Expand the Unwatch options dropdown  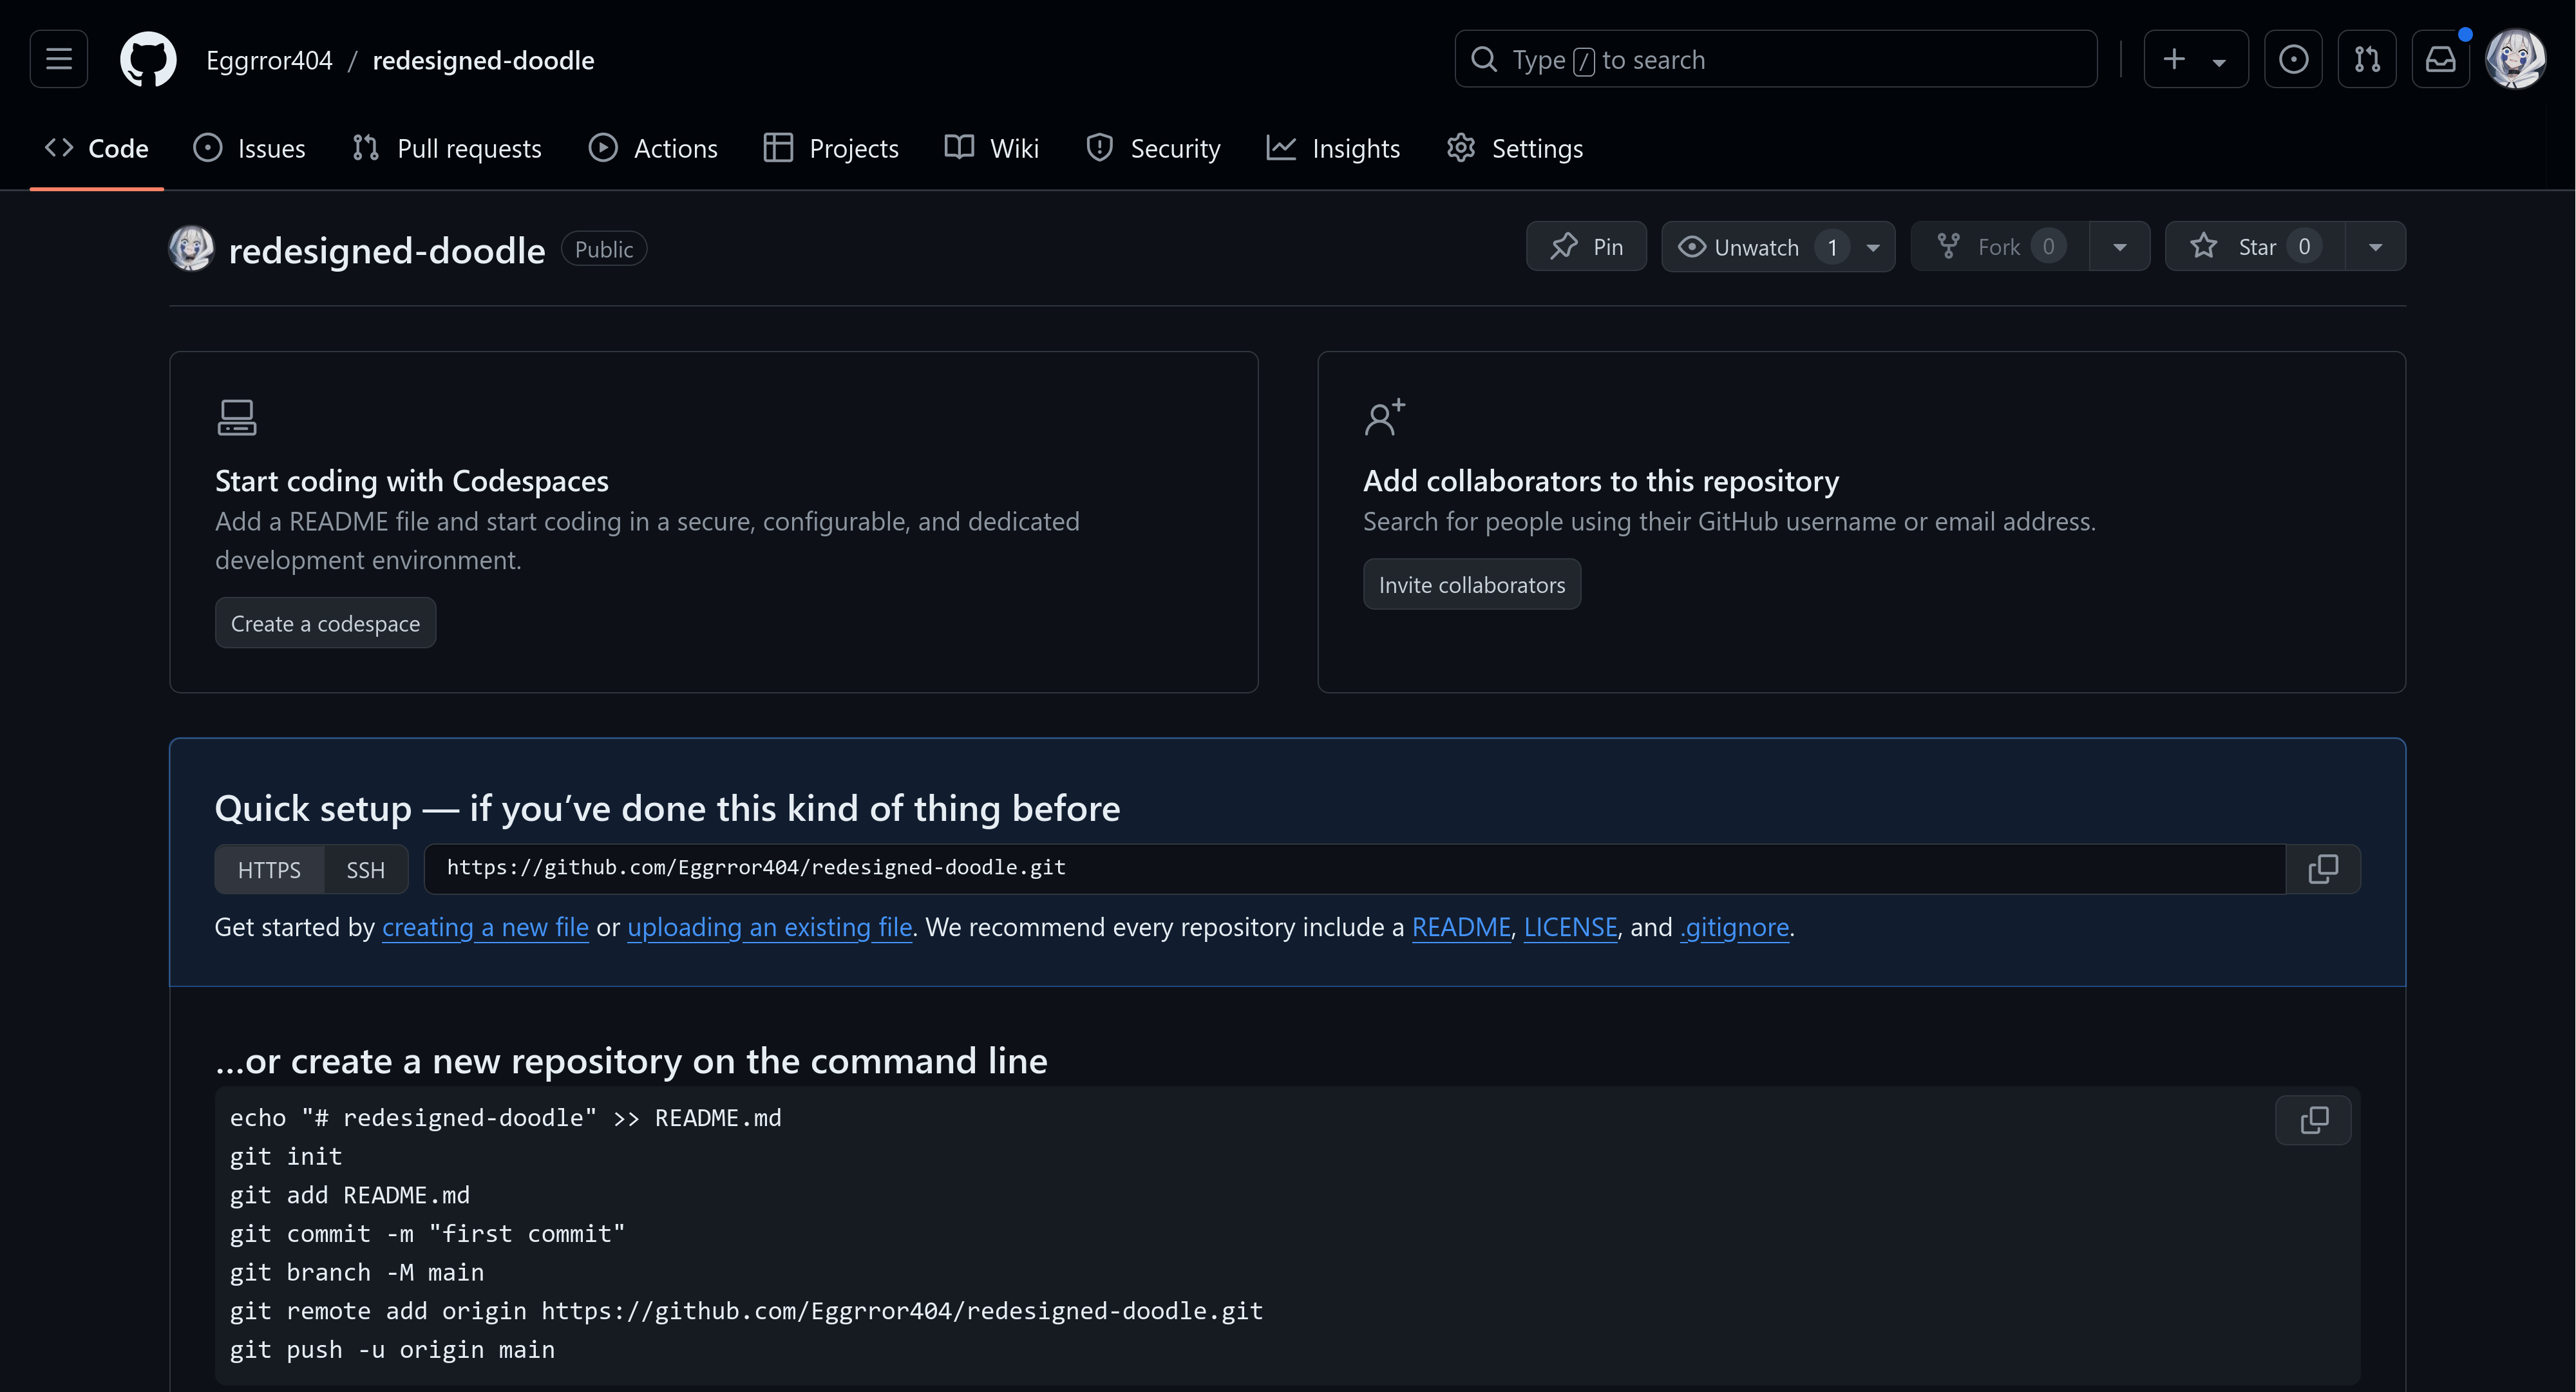(x=1872, y=246)
